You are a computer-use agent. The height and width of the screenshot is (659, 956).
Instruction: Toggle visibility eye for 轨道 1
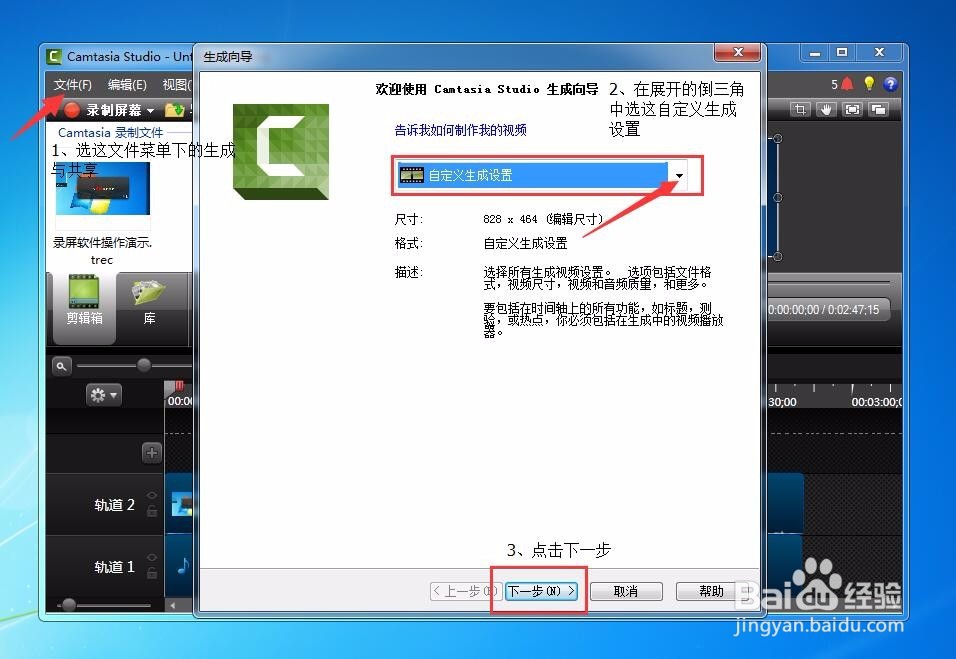(x=152, y=558)
